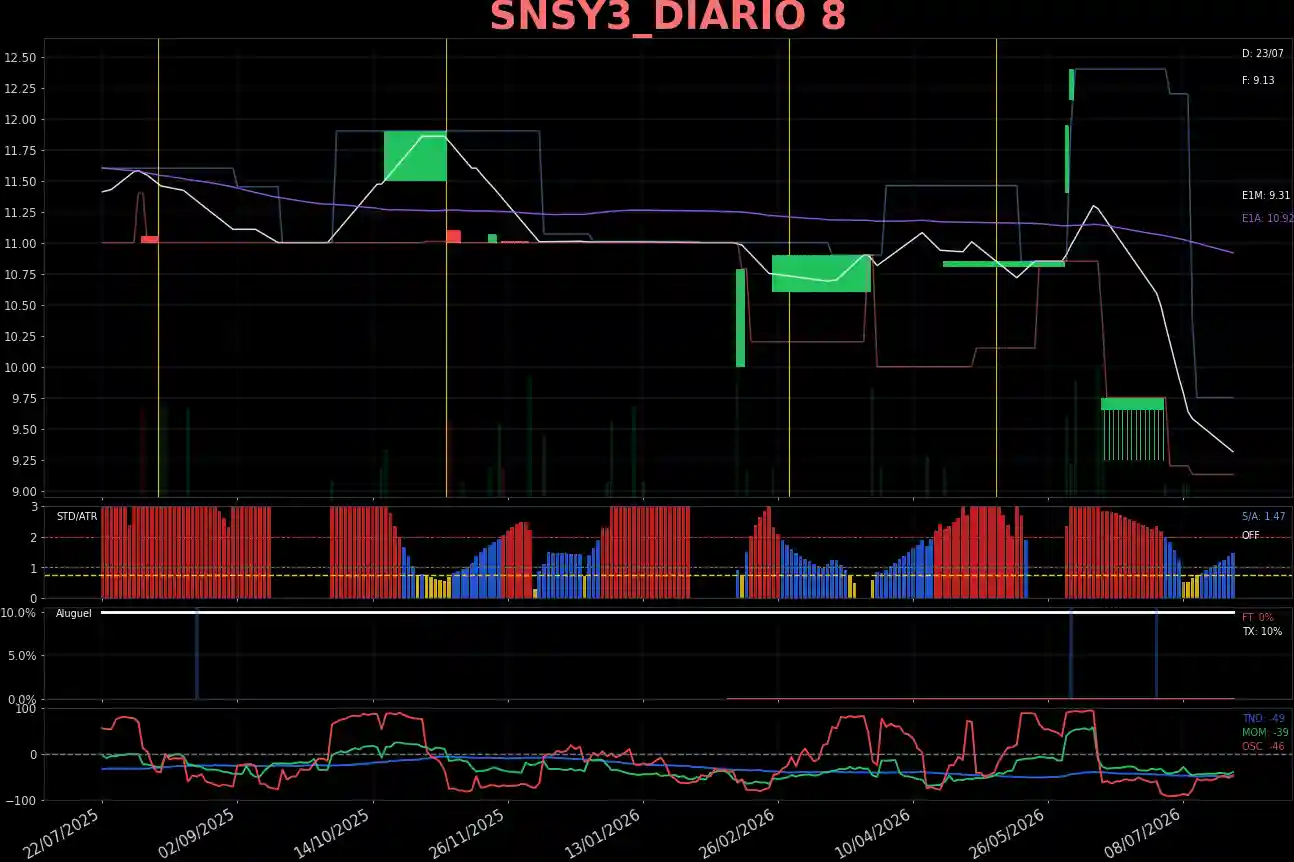The image size is (1294, 862).
Task: Select the 26/02/2026 date tick label
Action: 738,833
